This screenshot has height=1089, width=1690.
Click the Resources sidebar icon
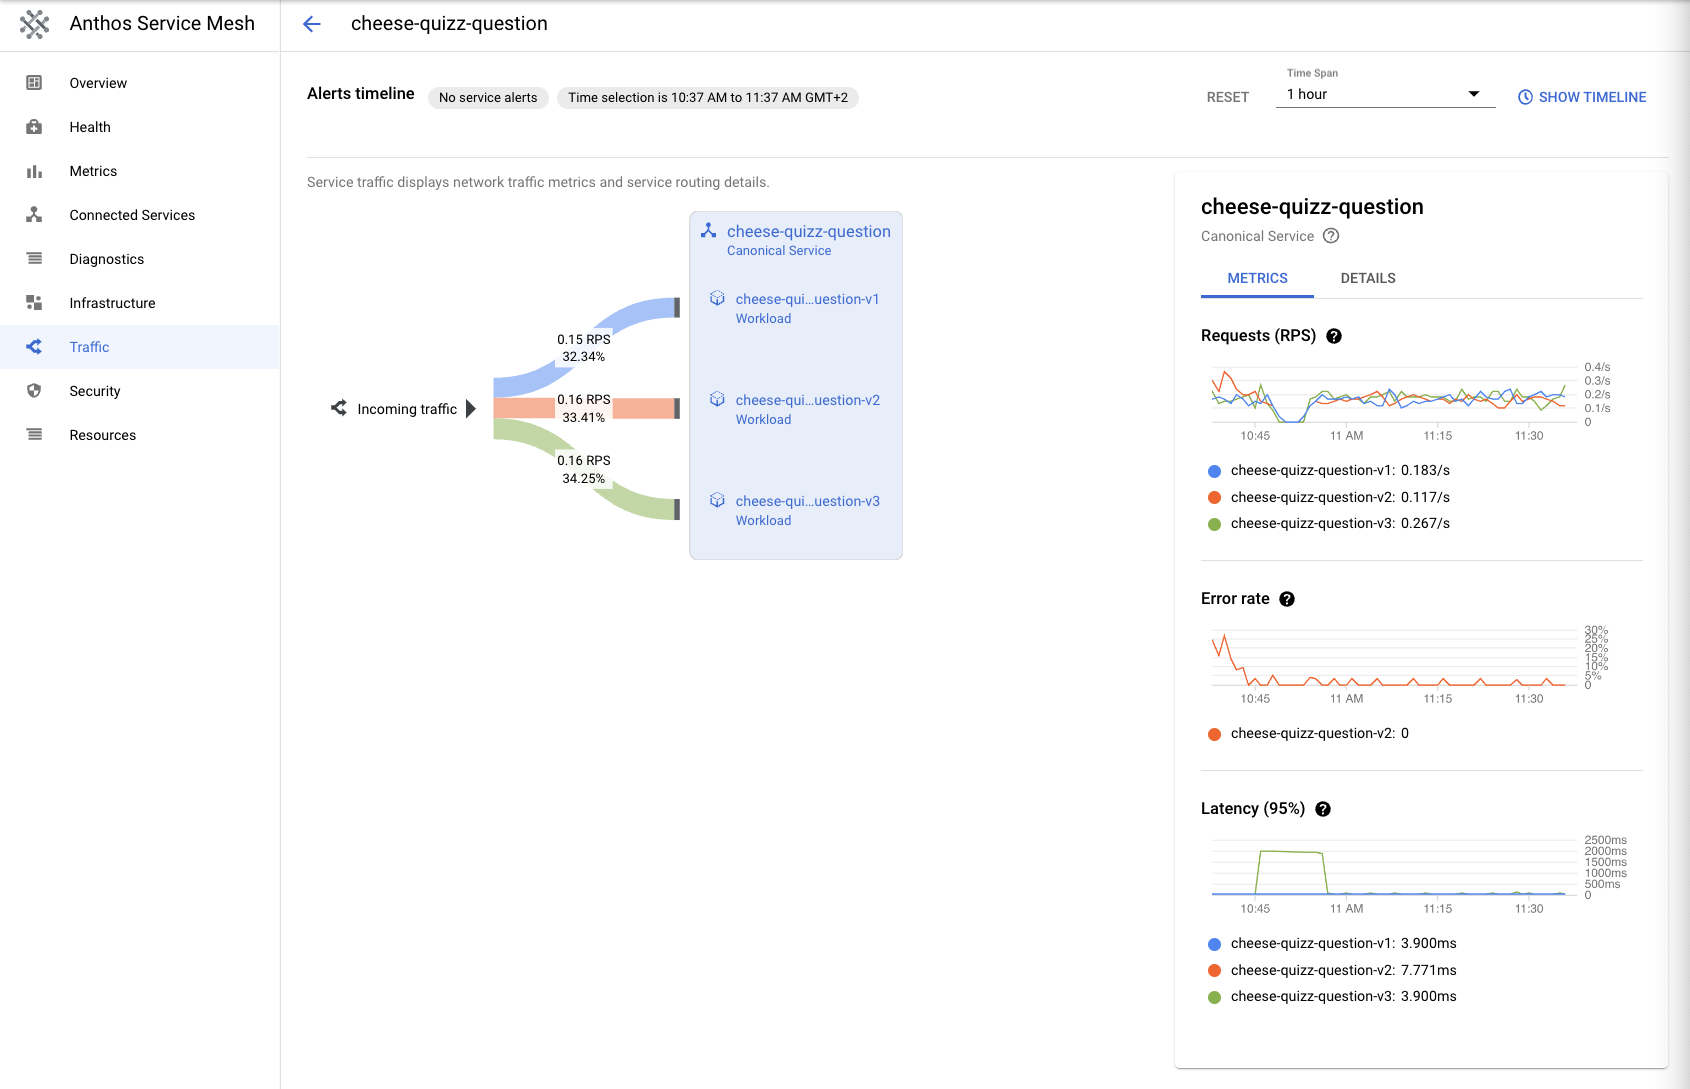pos(34,435)
